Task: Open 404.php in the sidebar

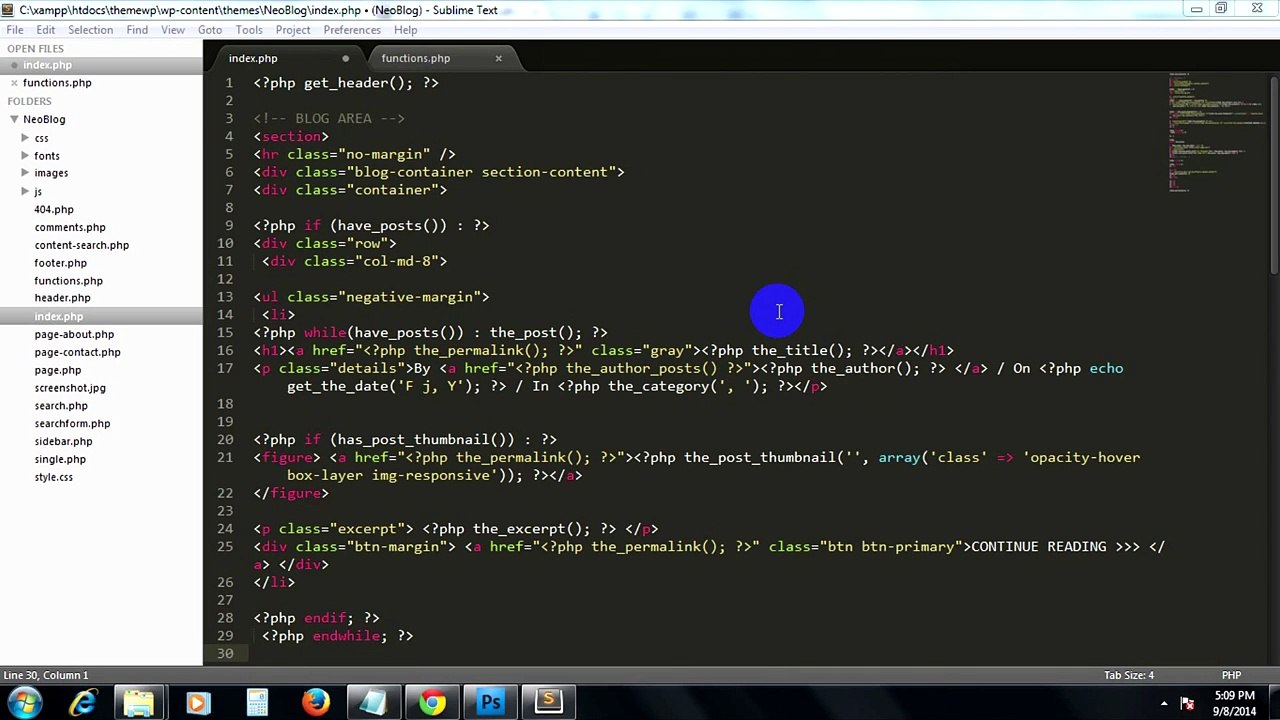Action: (54, 210)
